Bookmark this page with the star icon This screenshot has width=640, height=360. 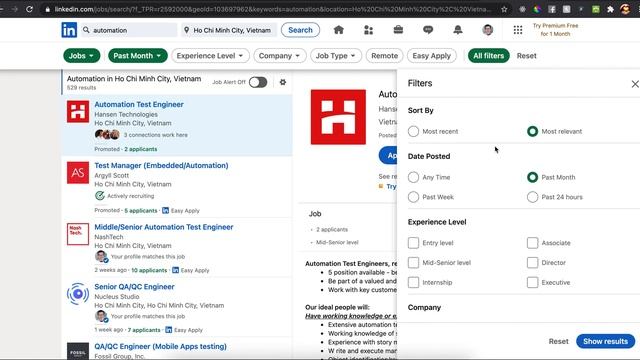coord(504,9)
